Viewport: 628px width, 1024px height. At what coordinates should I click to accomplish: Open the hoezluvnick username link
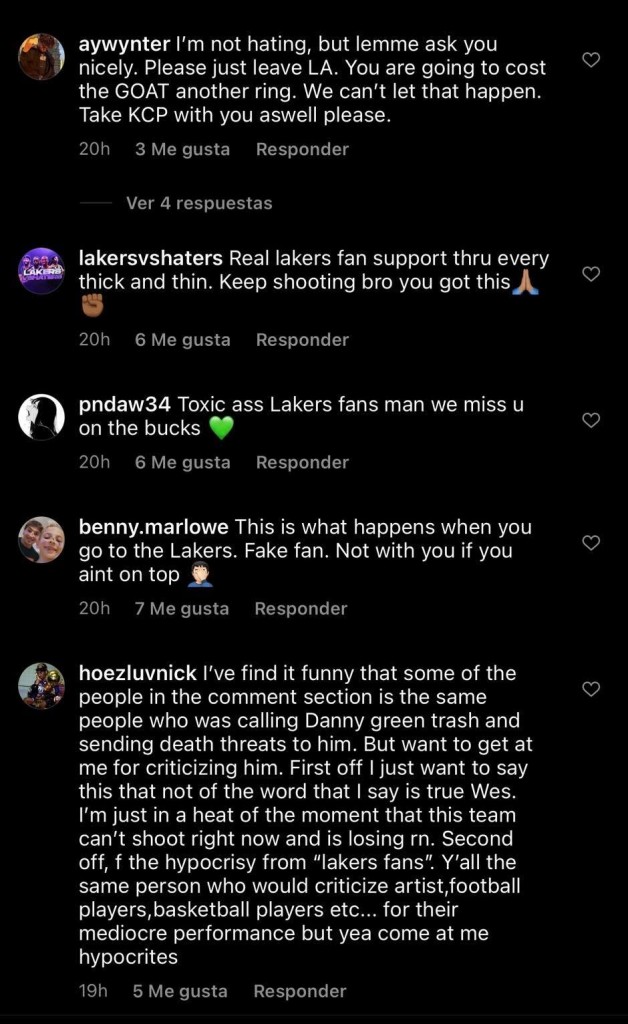coord(137,673)
